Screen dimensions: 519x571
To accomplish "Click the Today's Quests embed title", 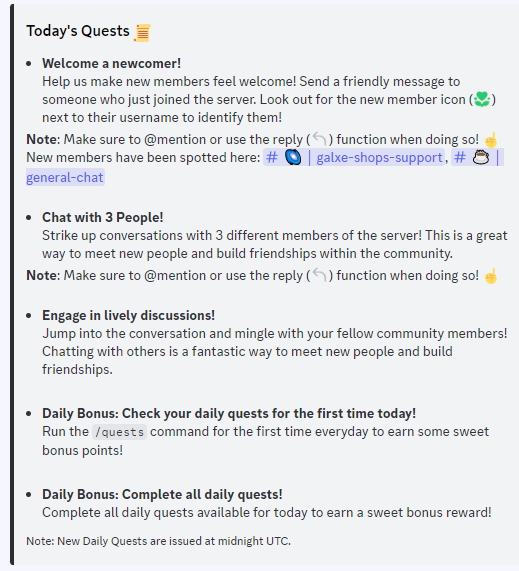I will coord(78,31).
